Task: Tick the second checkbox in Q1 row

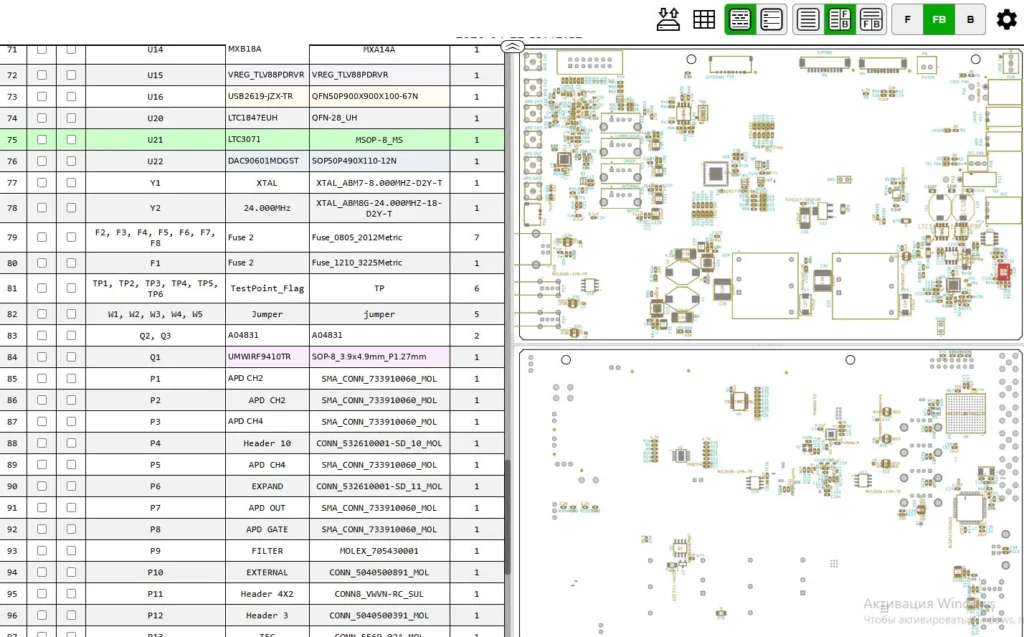Action: pos(71,357)
